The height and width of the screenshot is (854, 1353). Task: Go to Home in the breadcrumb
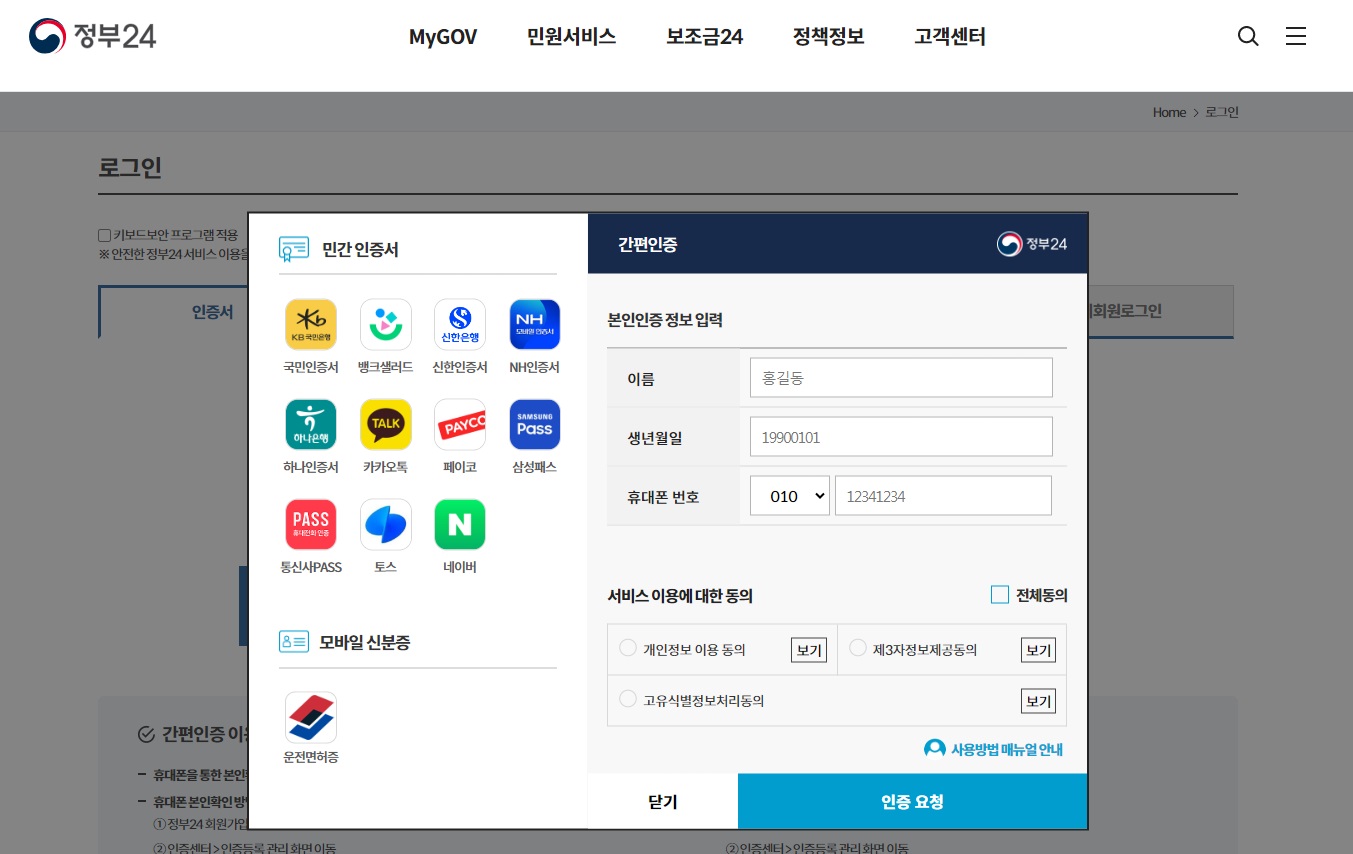[1169, 112]
